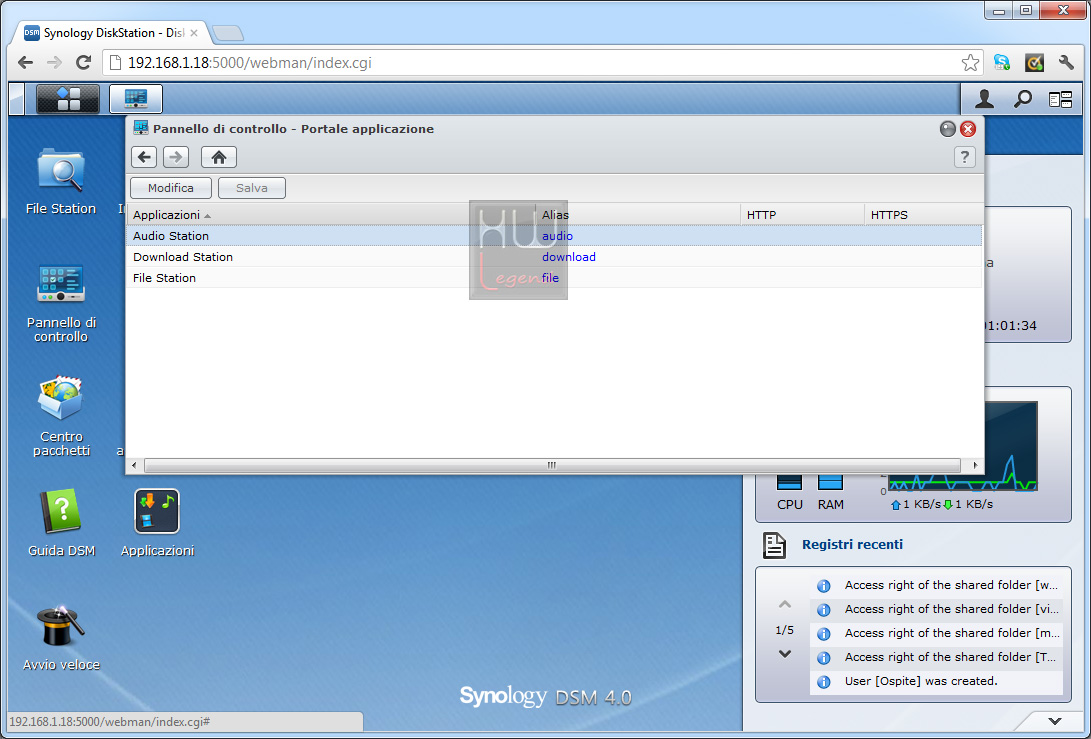Launch Centro pacchetti from desktop
This screenshot has height=739, width=1091.
coord(61,416)
